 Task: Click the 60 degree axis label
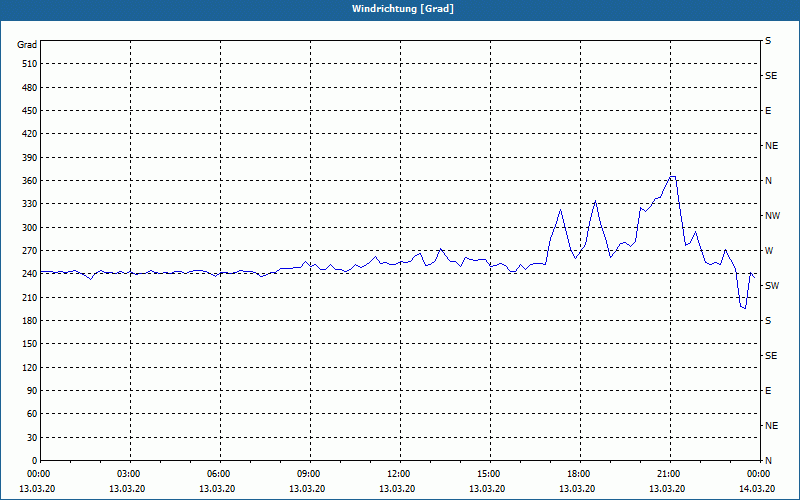32,414
